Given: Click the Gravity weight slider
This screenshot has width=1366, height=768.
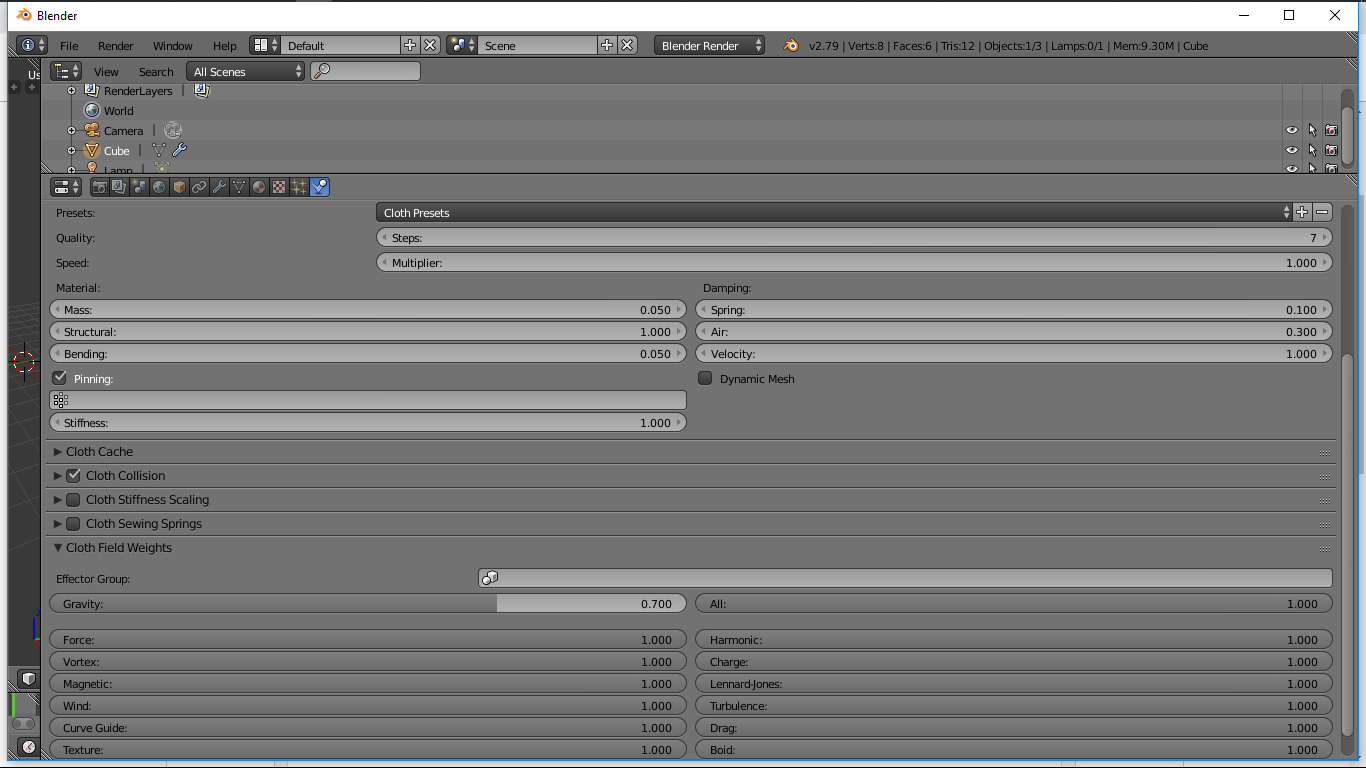Looking at the screenshot, I should click(x=368, y=604).
